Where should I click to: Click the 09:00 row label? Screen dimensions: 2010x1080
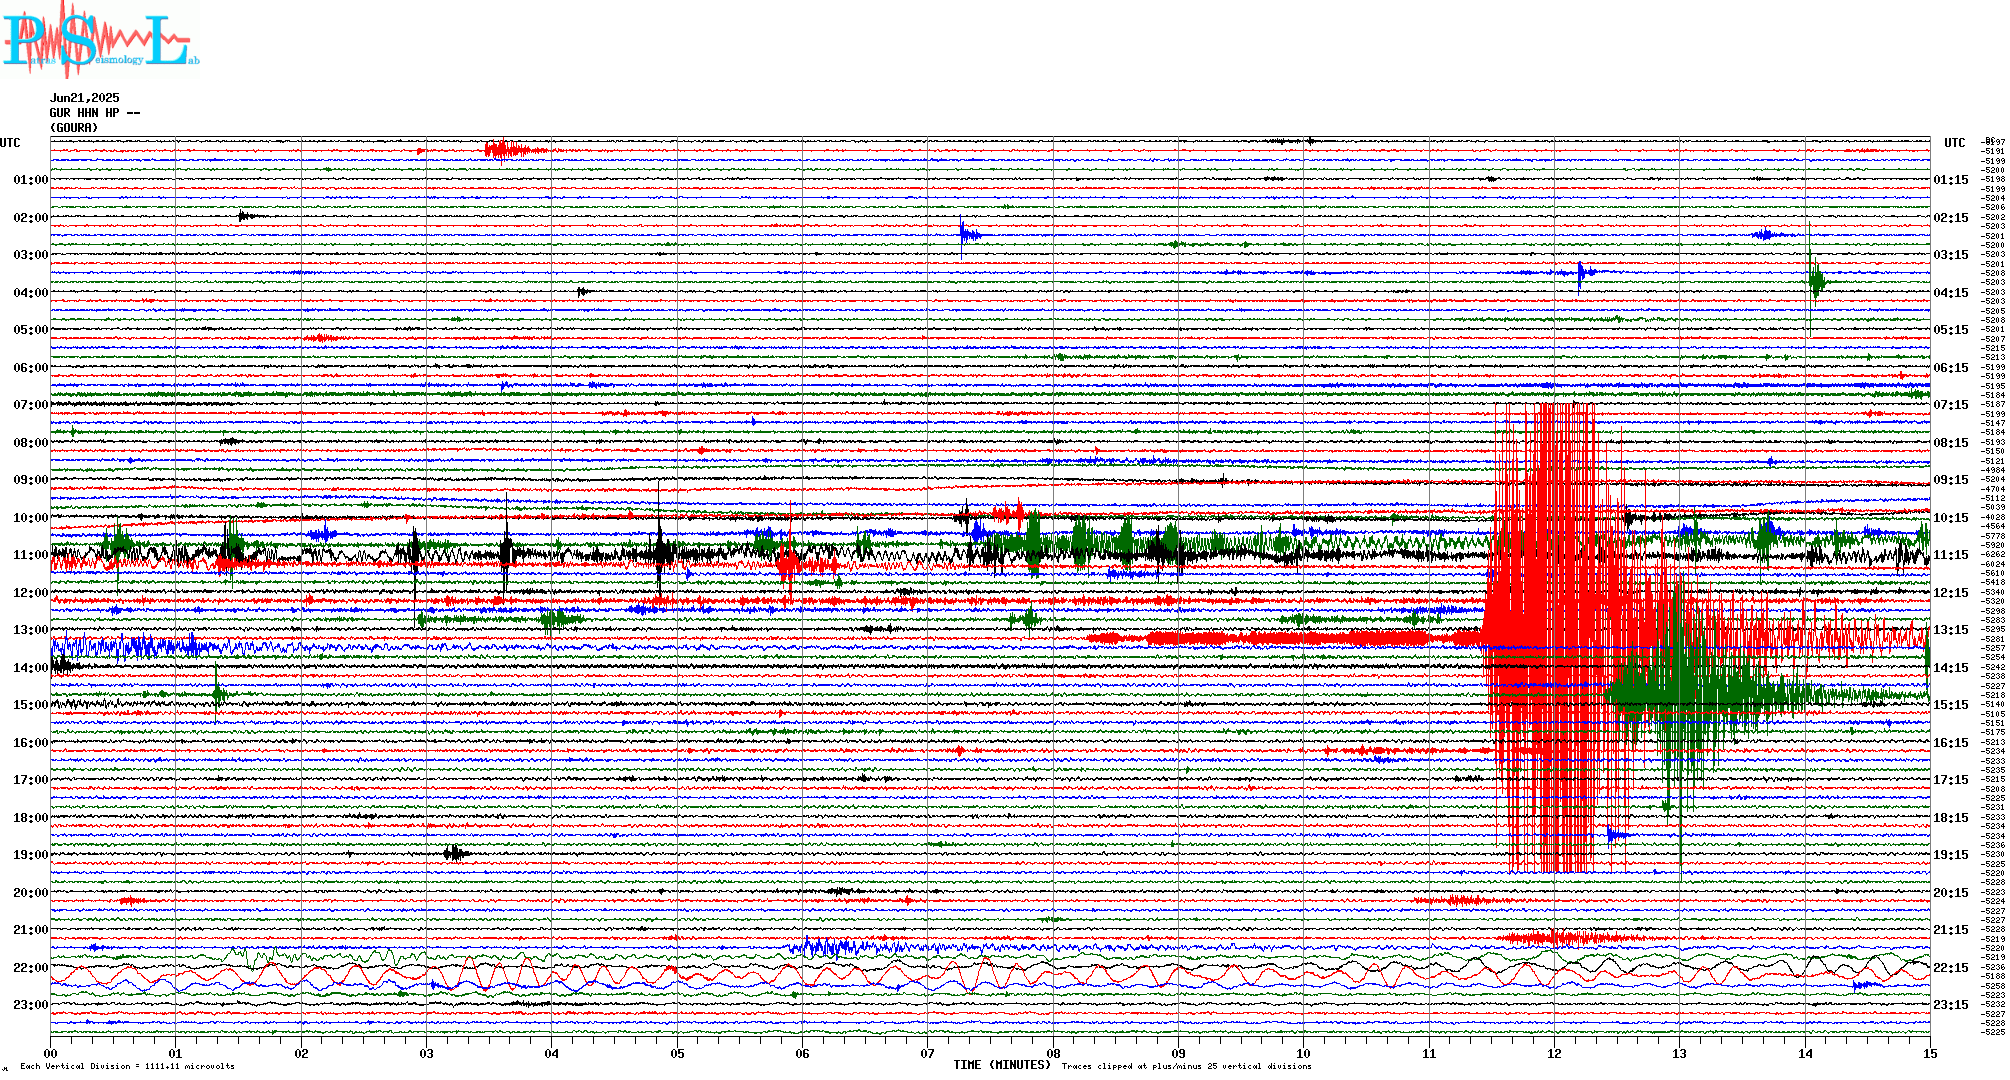click(x=30, y=480)
